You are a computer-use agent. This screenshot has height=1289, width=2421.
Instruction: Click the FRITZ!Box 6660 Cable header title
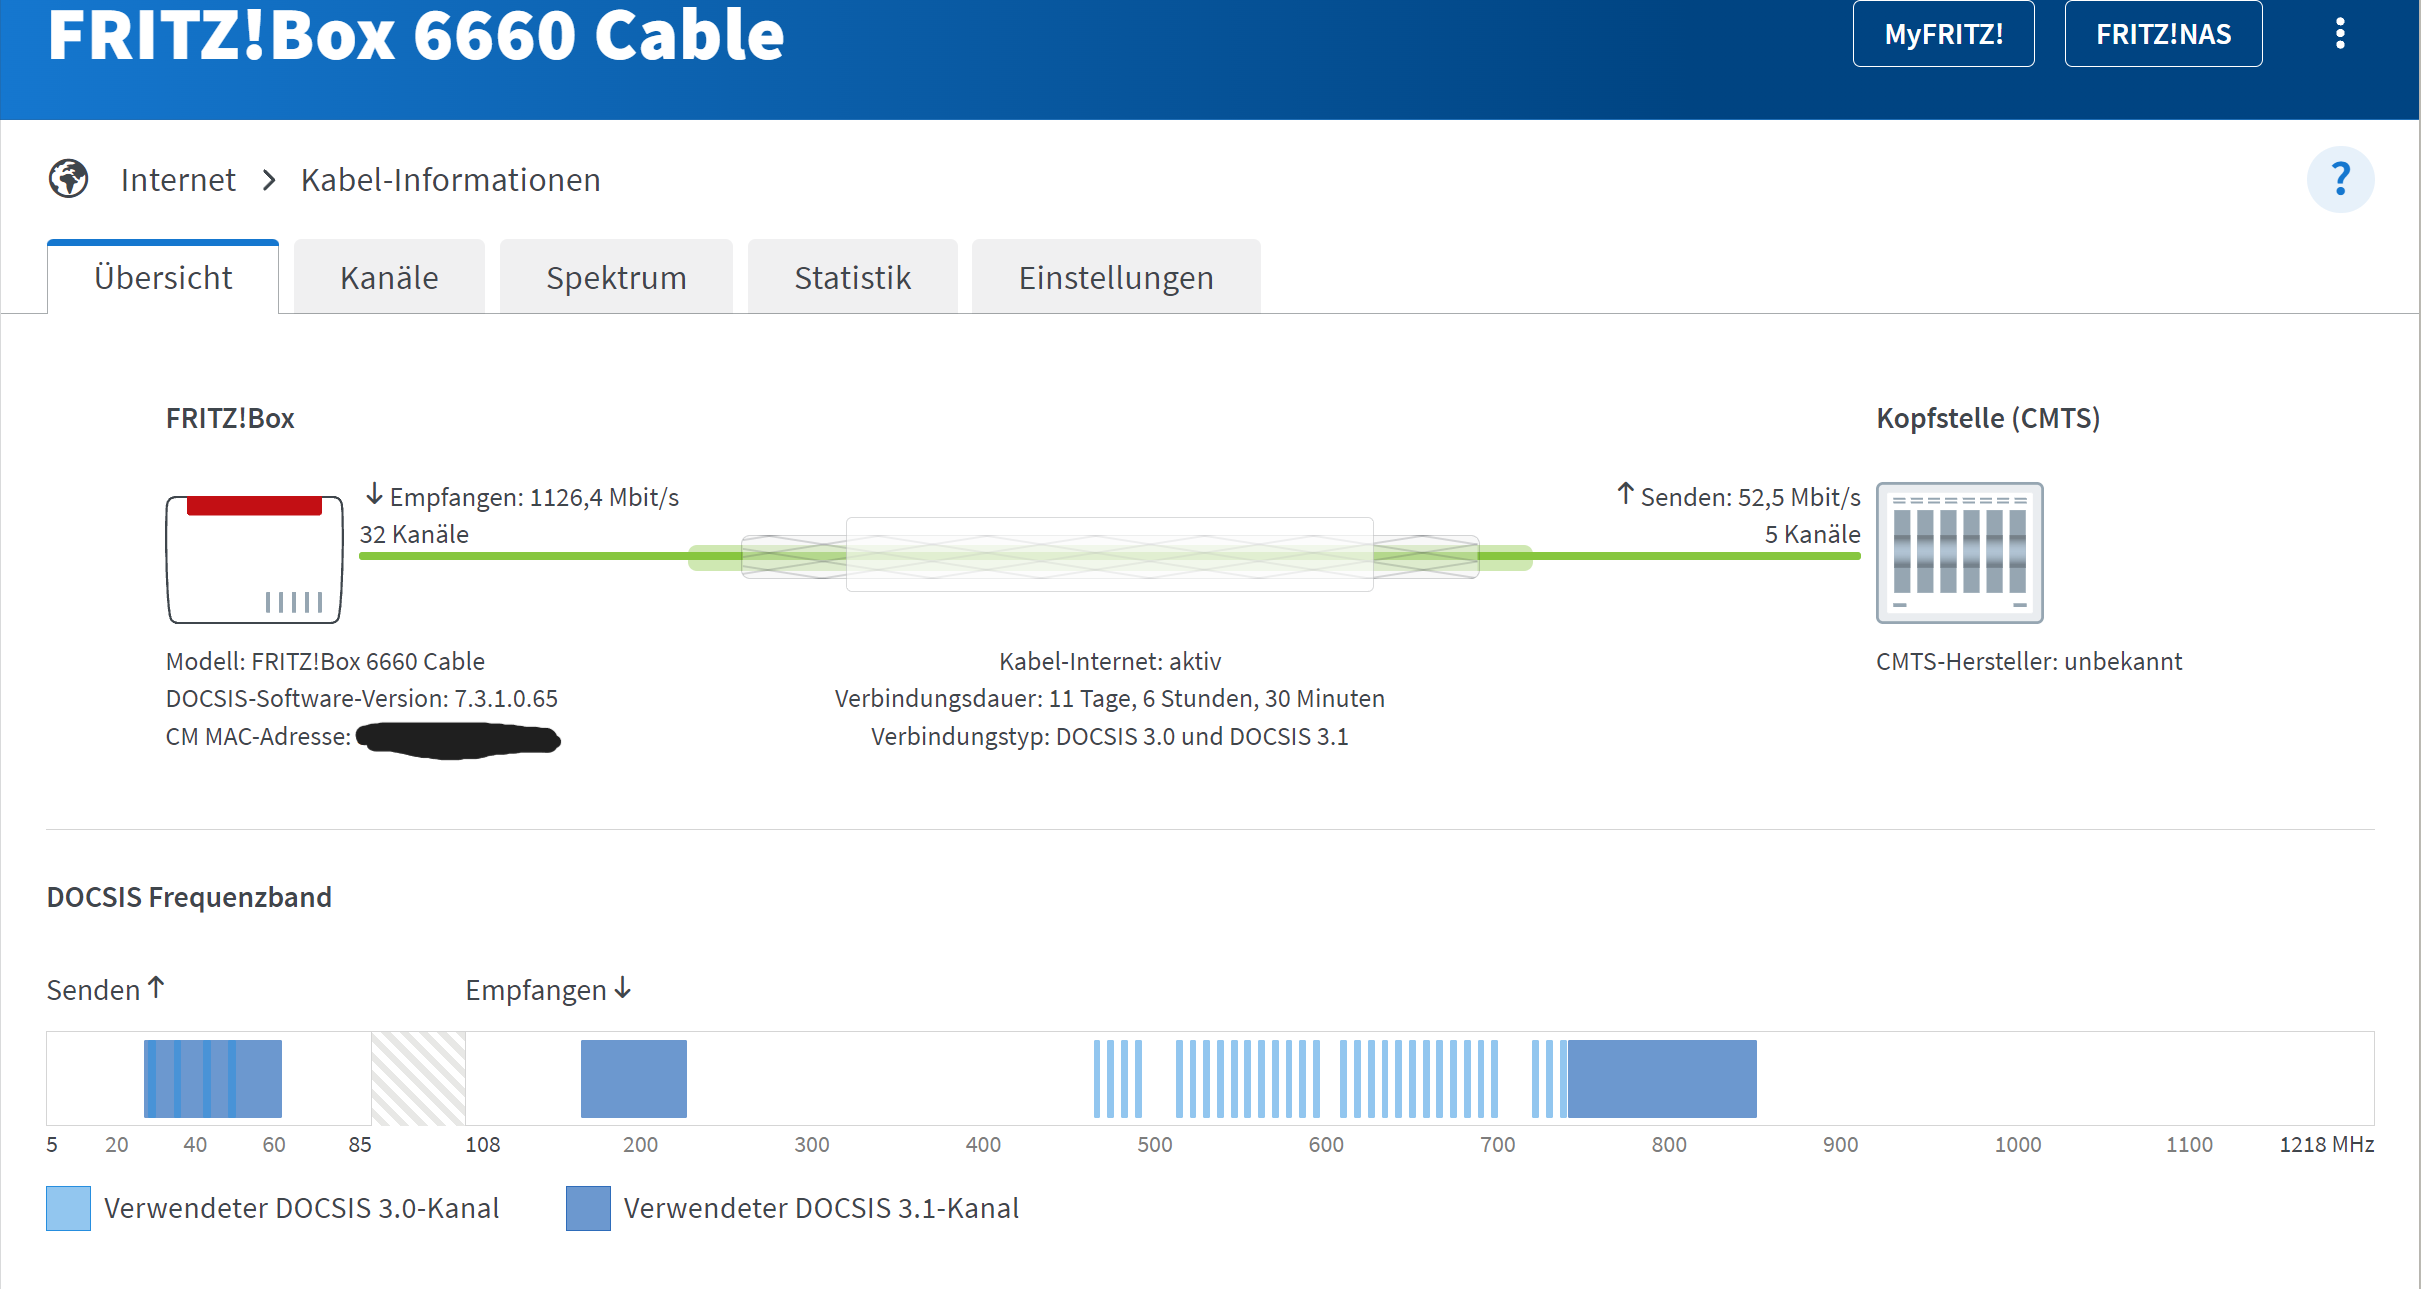[x=416, y=36]
